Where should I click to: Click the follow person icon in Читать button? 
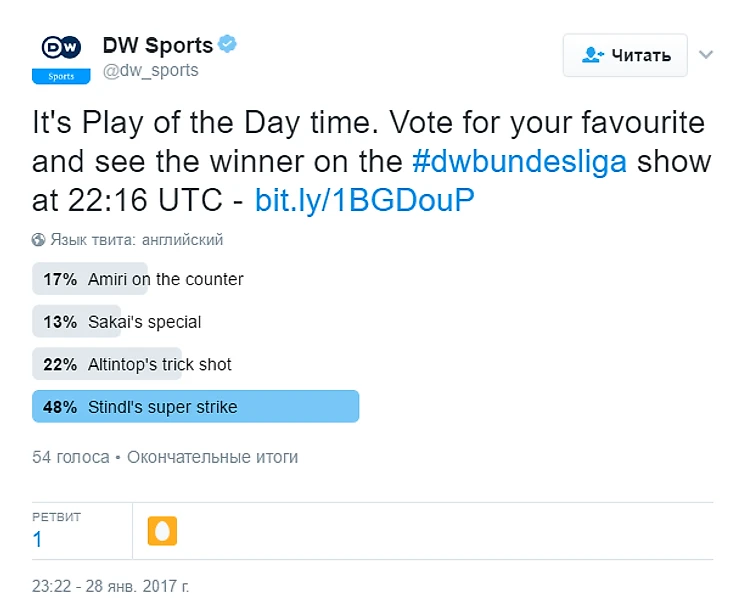click(593, 55)
